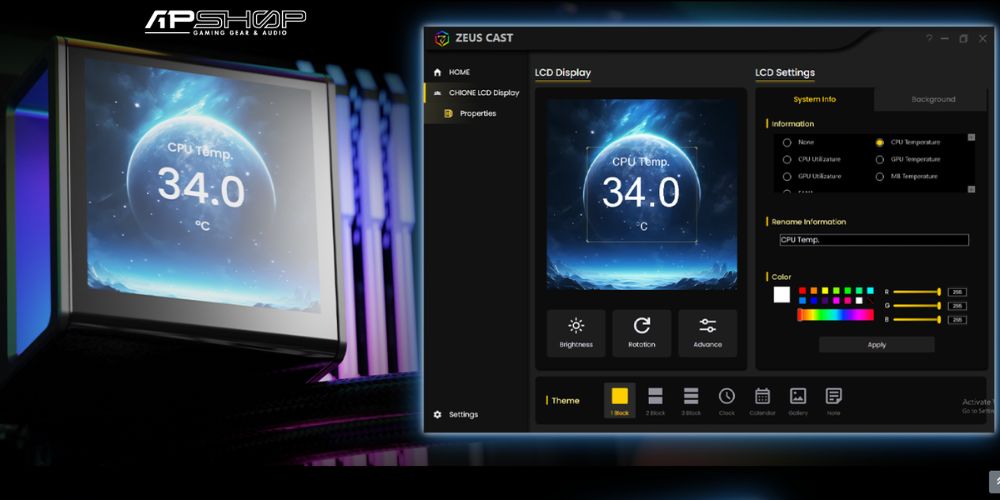Pick the Calendar theme icon

point(762,400)
